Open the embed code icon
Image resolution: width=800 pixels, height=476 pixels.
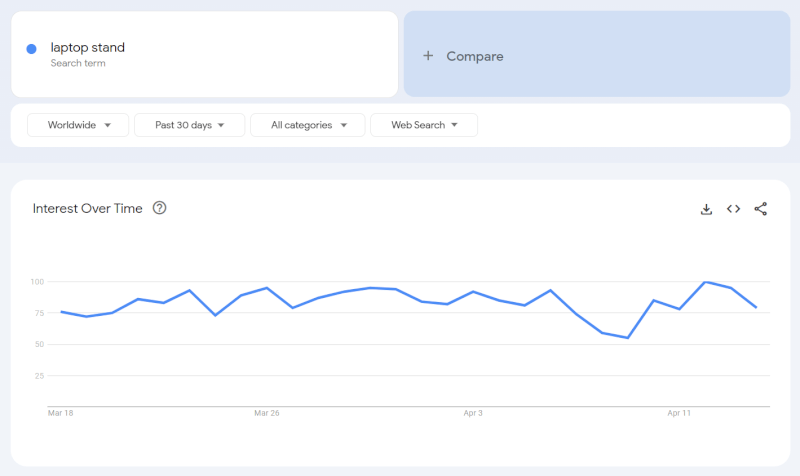(x=733, y=209)
